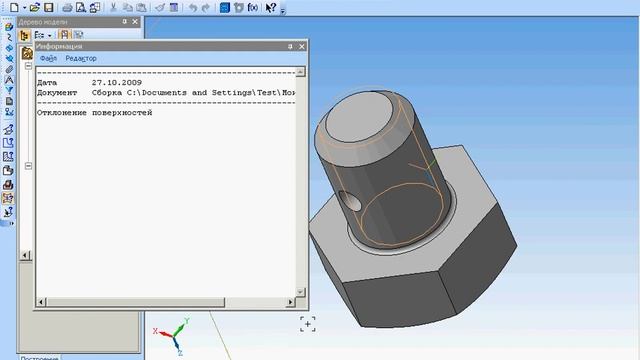640x360 pixels.
Task: Save the current document
Action: 49,7
